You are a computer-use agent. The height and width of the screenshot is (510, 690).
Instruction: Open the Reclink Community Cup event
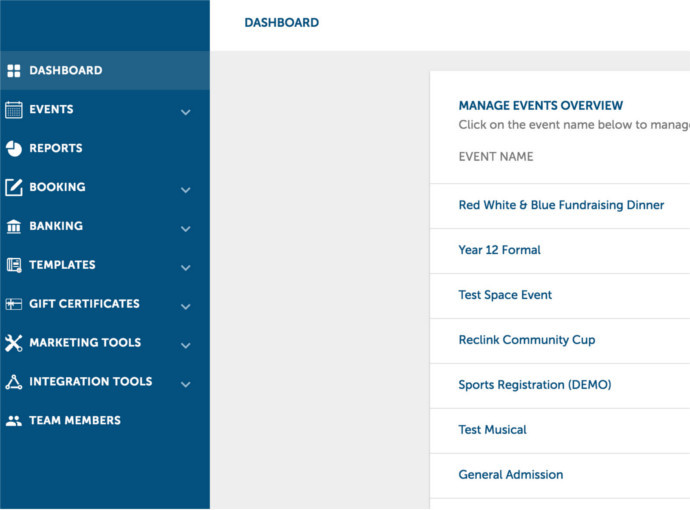coord(526,340)
